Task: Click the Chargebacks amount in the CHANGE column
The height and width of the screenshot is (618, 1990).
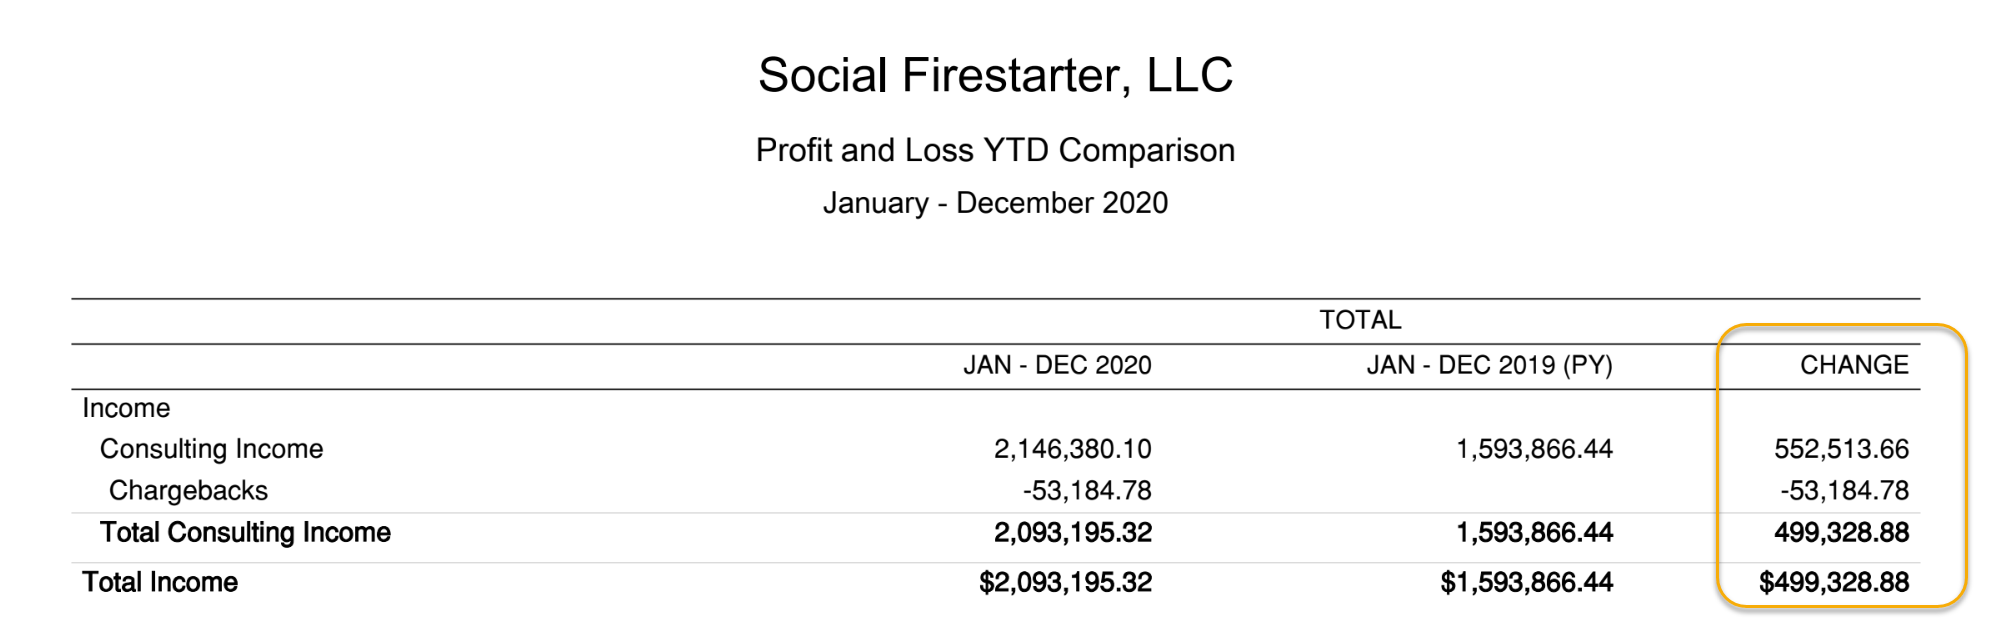Action: [1844, 491]
